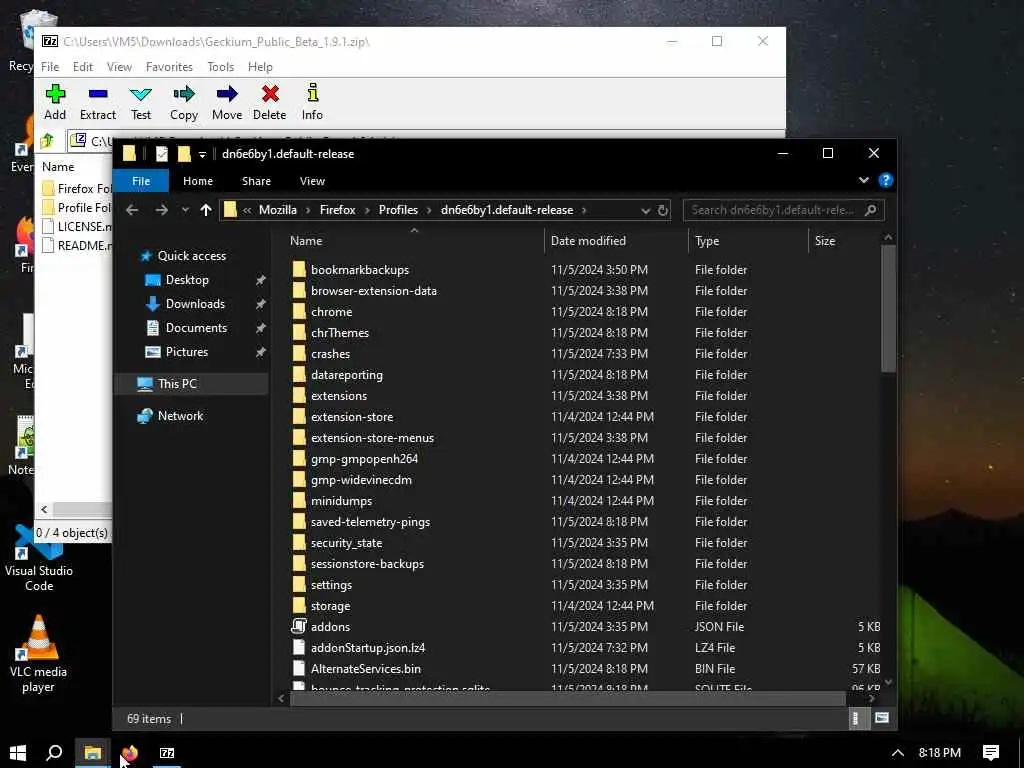Screen dimensions: 1024x768
Task: Select the bookmarkbackups folder
Action: pyautogui.click(x=359, y=270)
